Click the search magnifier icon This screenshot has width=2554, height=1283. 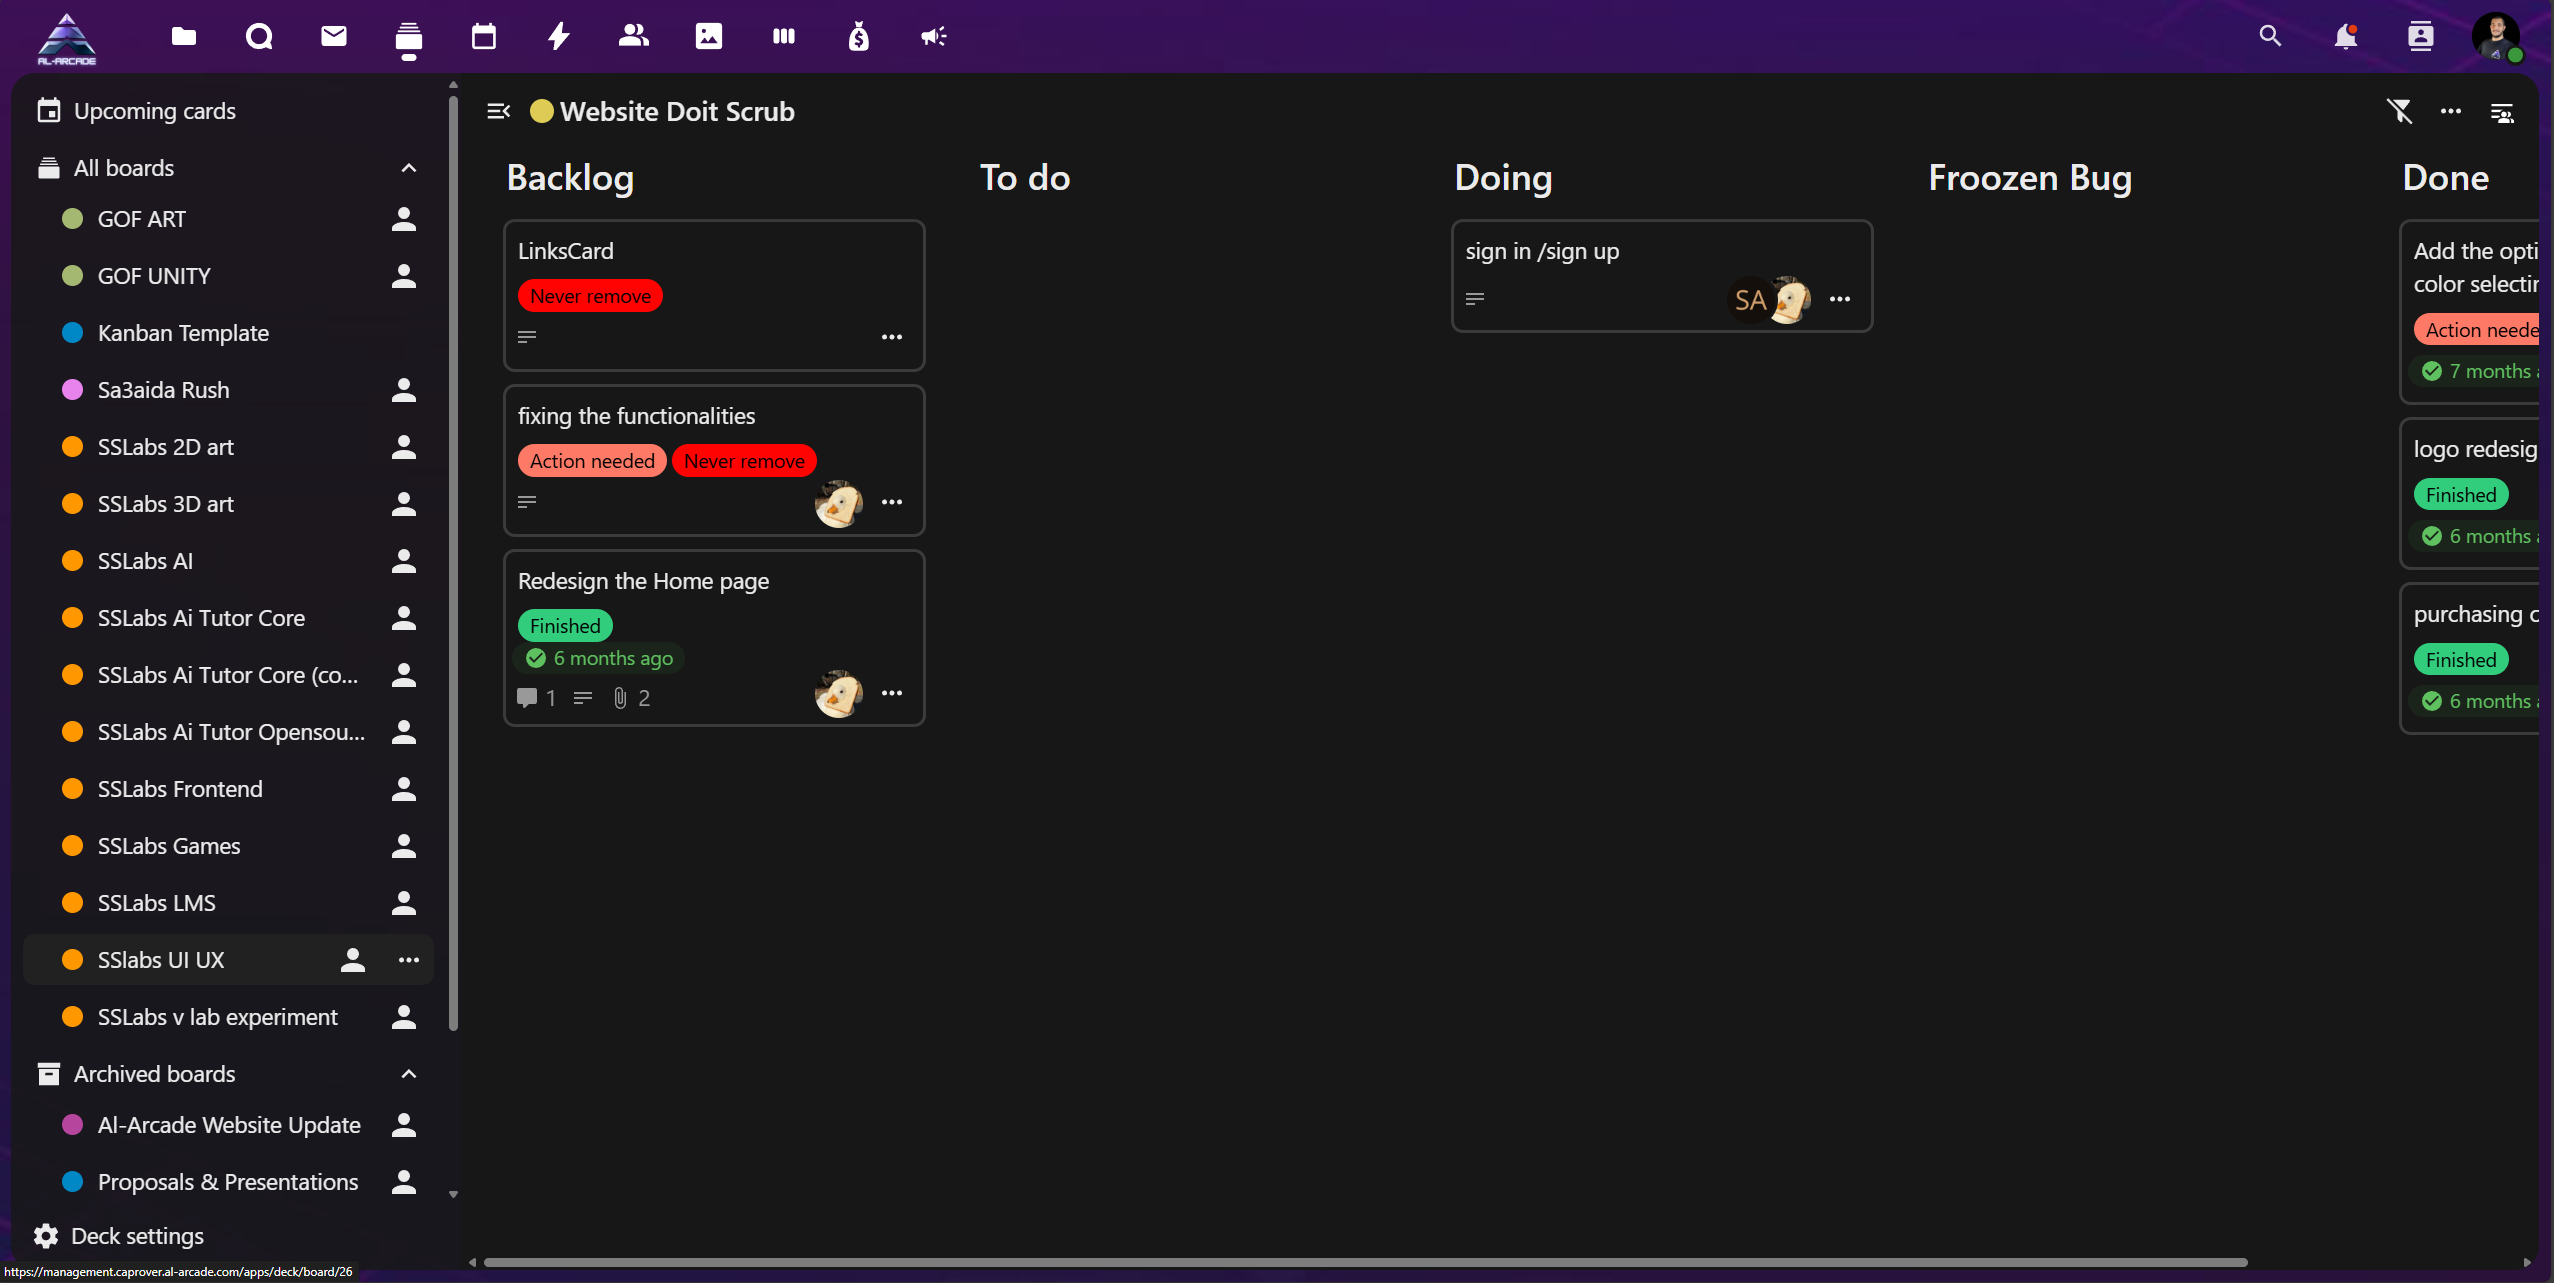tap(2270, 37)
